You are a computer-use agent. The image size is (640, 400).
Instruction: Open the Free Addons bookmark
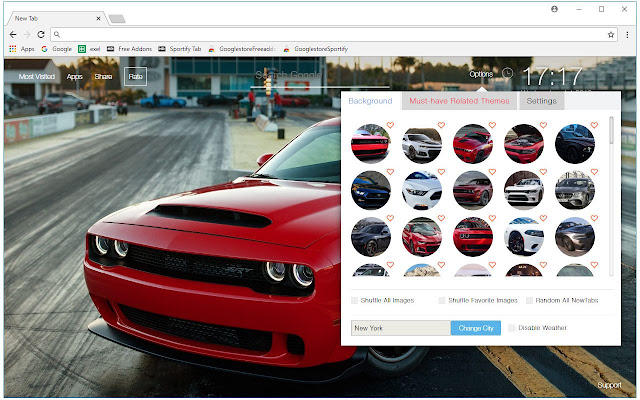pos(129,49)
